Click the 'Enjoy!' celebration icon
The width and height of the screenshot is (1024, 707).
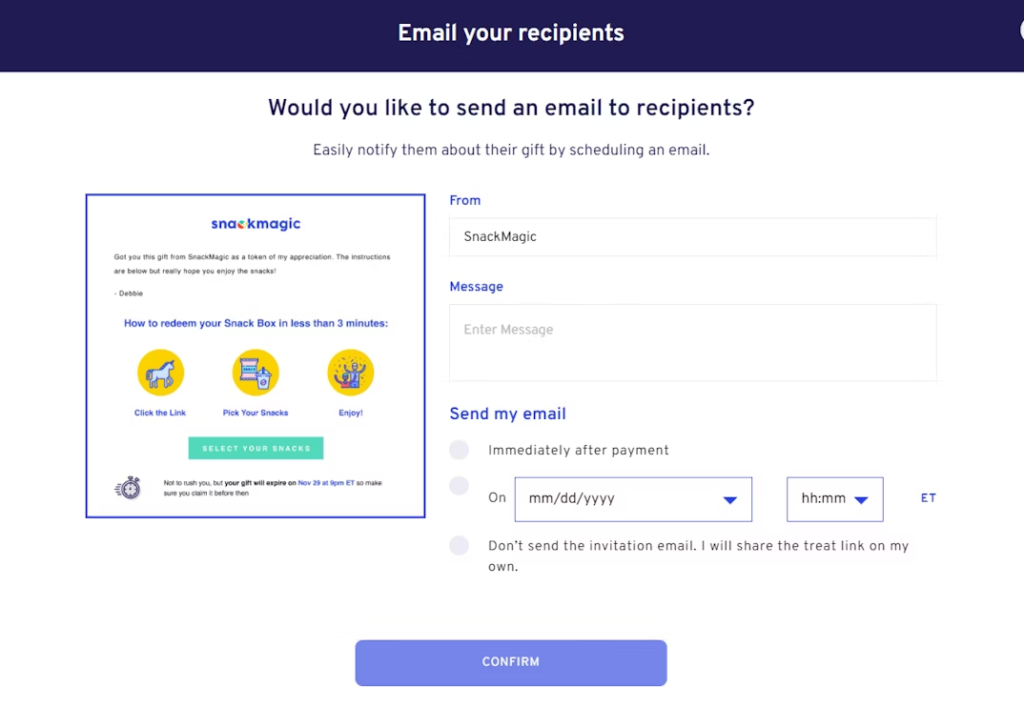[x=350, y=370]
